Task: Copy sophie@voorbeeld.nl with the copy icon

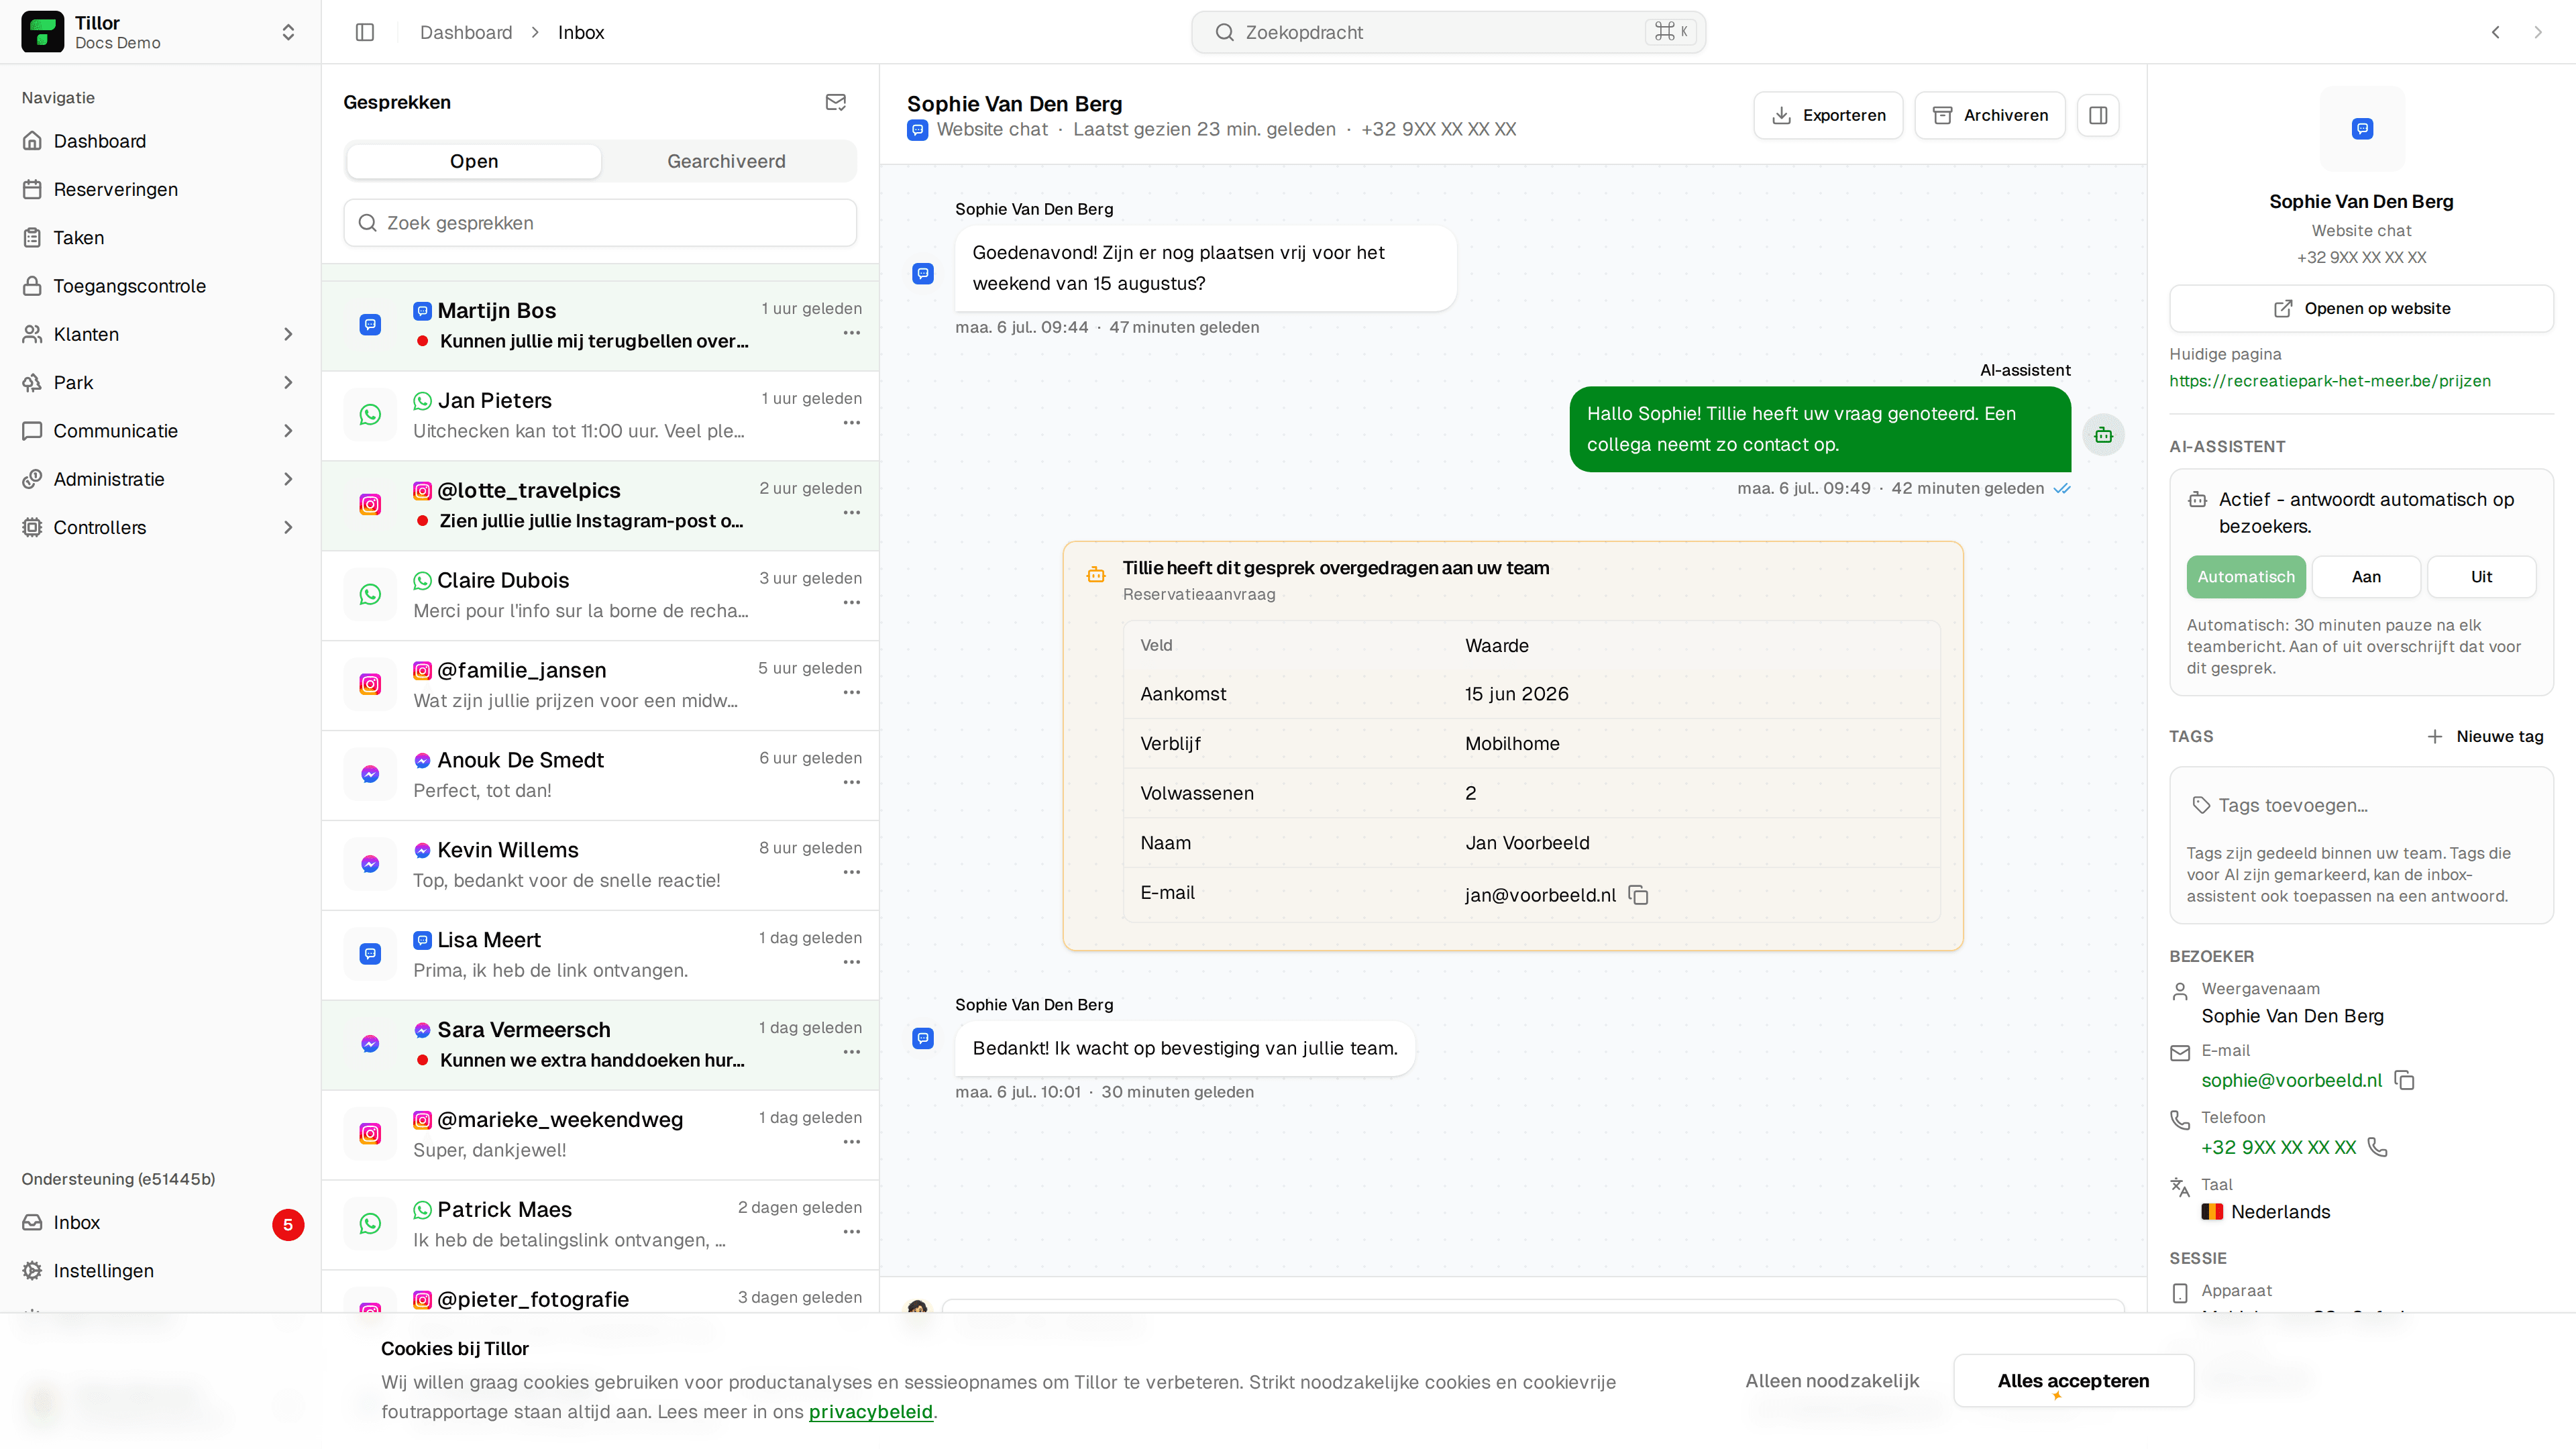Action: point(2405,1080)
